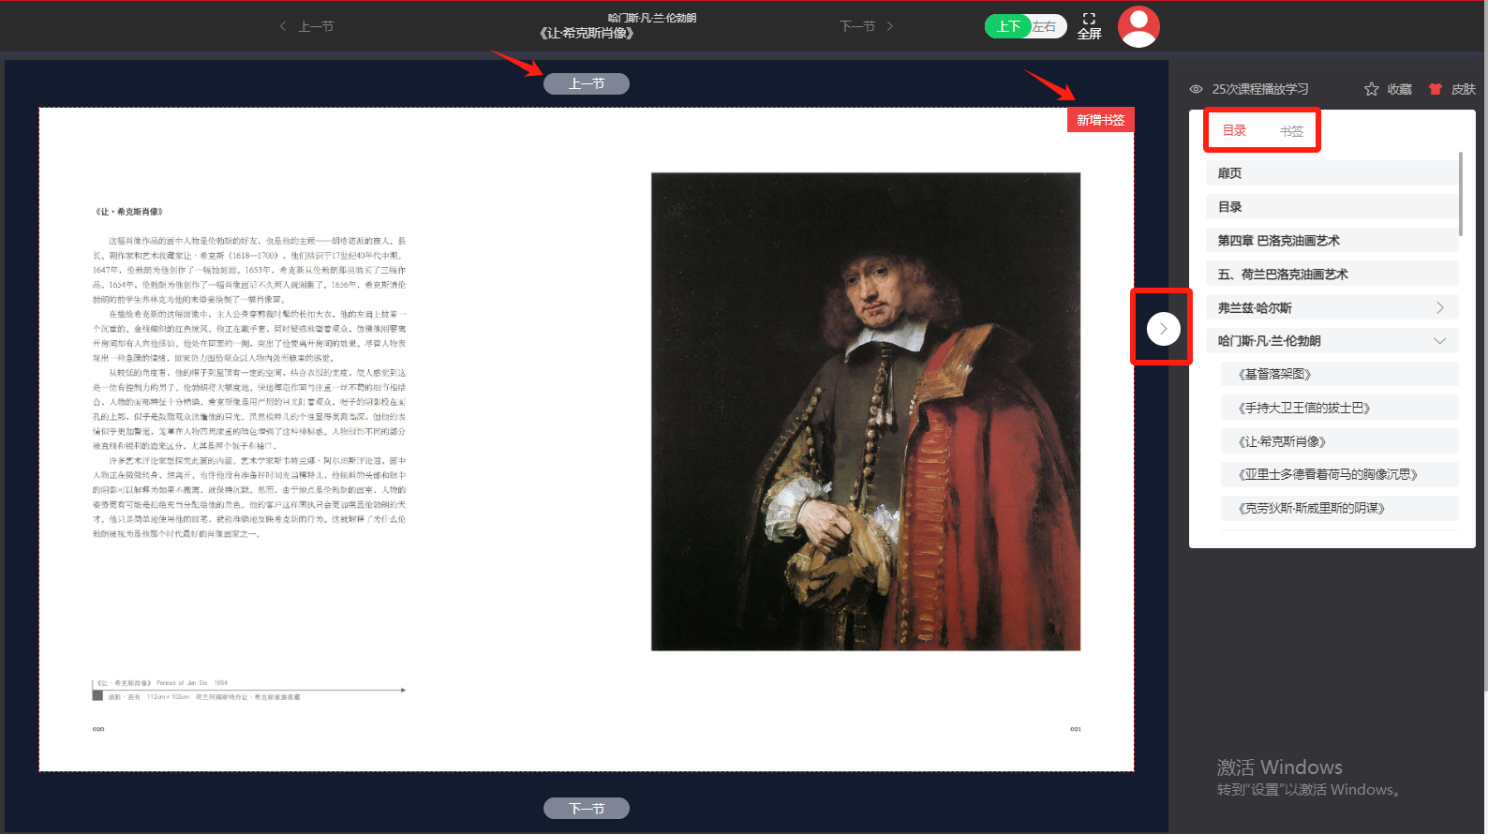Go to next page with round arrow button
1488x835 pixels.
pyautogui.click(x=1163, y=328)
